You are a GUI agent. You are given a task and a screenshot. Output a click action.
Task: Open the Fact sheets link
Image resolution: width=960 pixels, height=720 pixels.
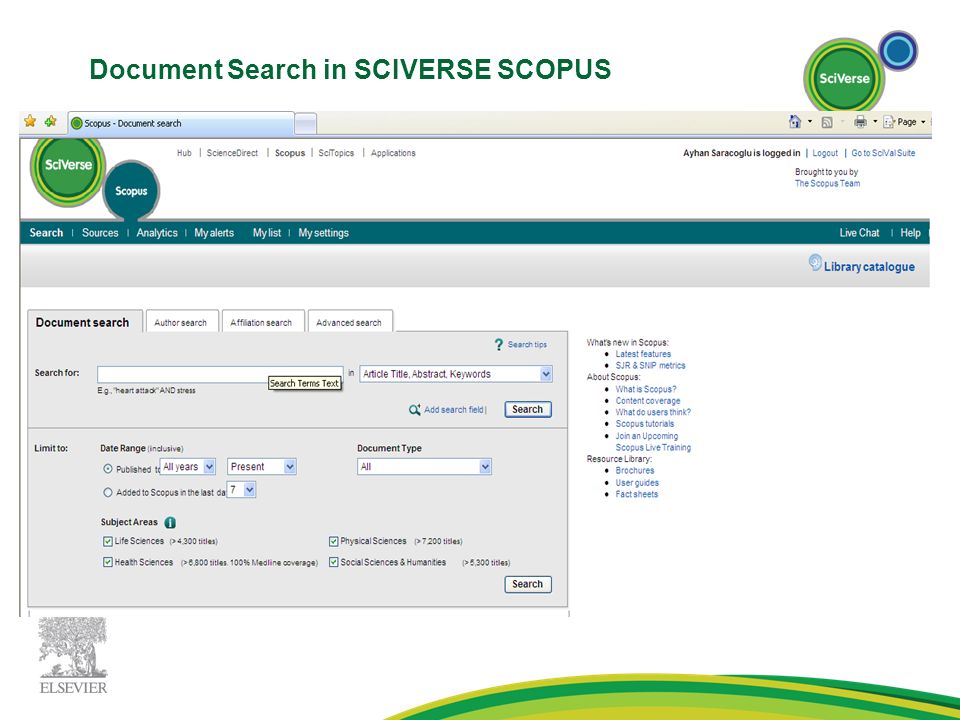tap(637, 494)
